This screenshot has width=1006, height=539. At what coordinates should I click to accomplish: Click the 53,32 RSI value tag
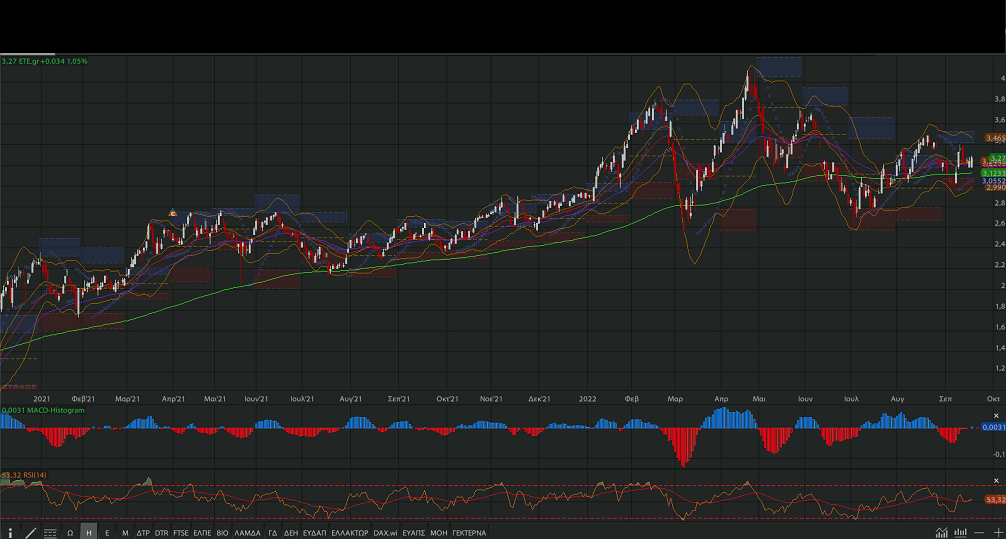point(995,499)
